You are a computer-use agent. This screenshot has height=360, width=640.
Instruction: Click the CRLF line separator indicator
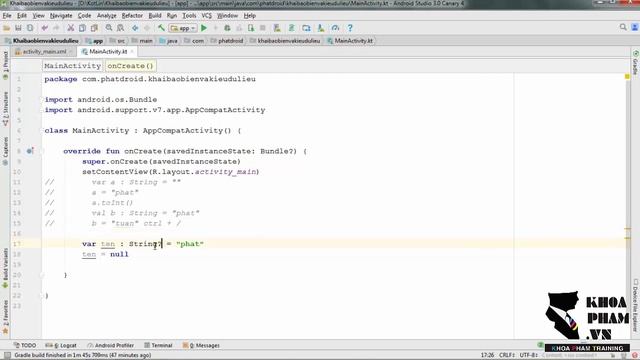(x=507, y=355)
